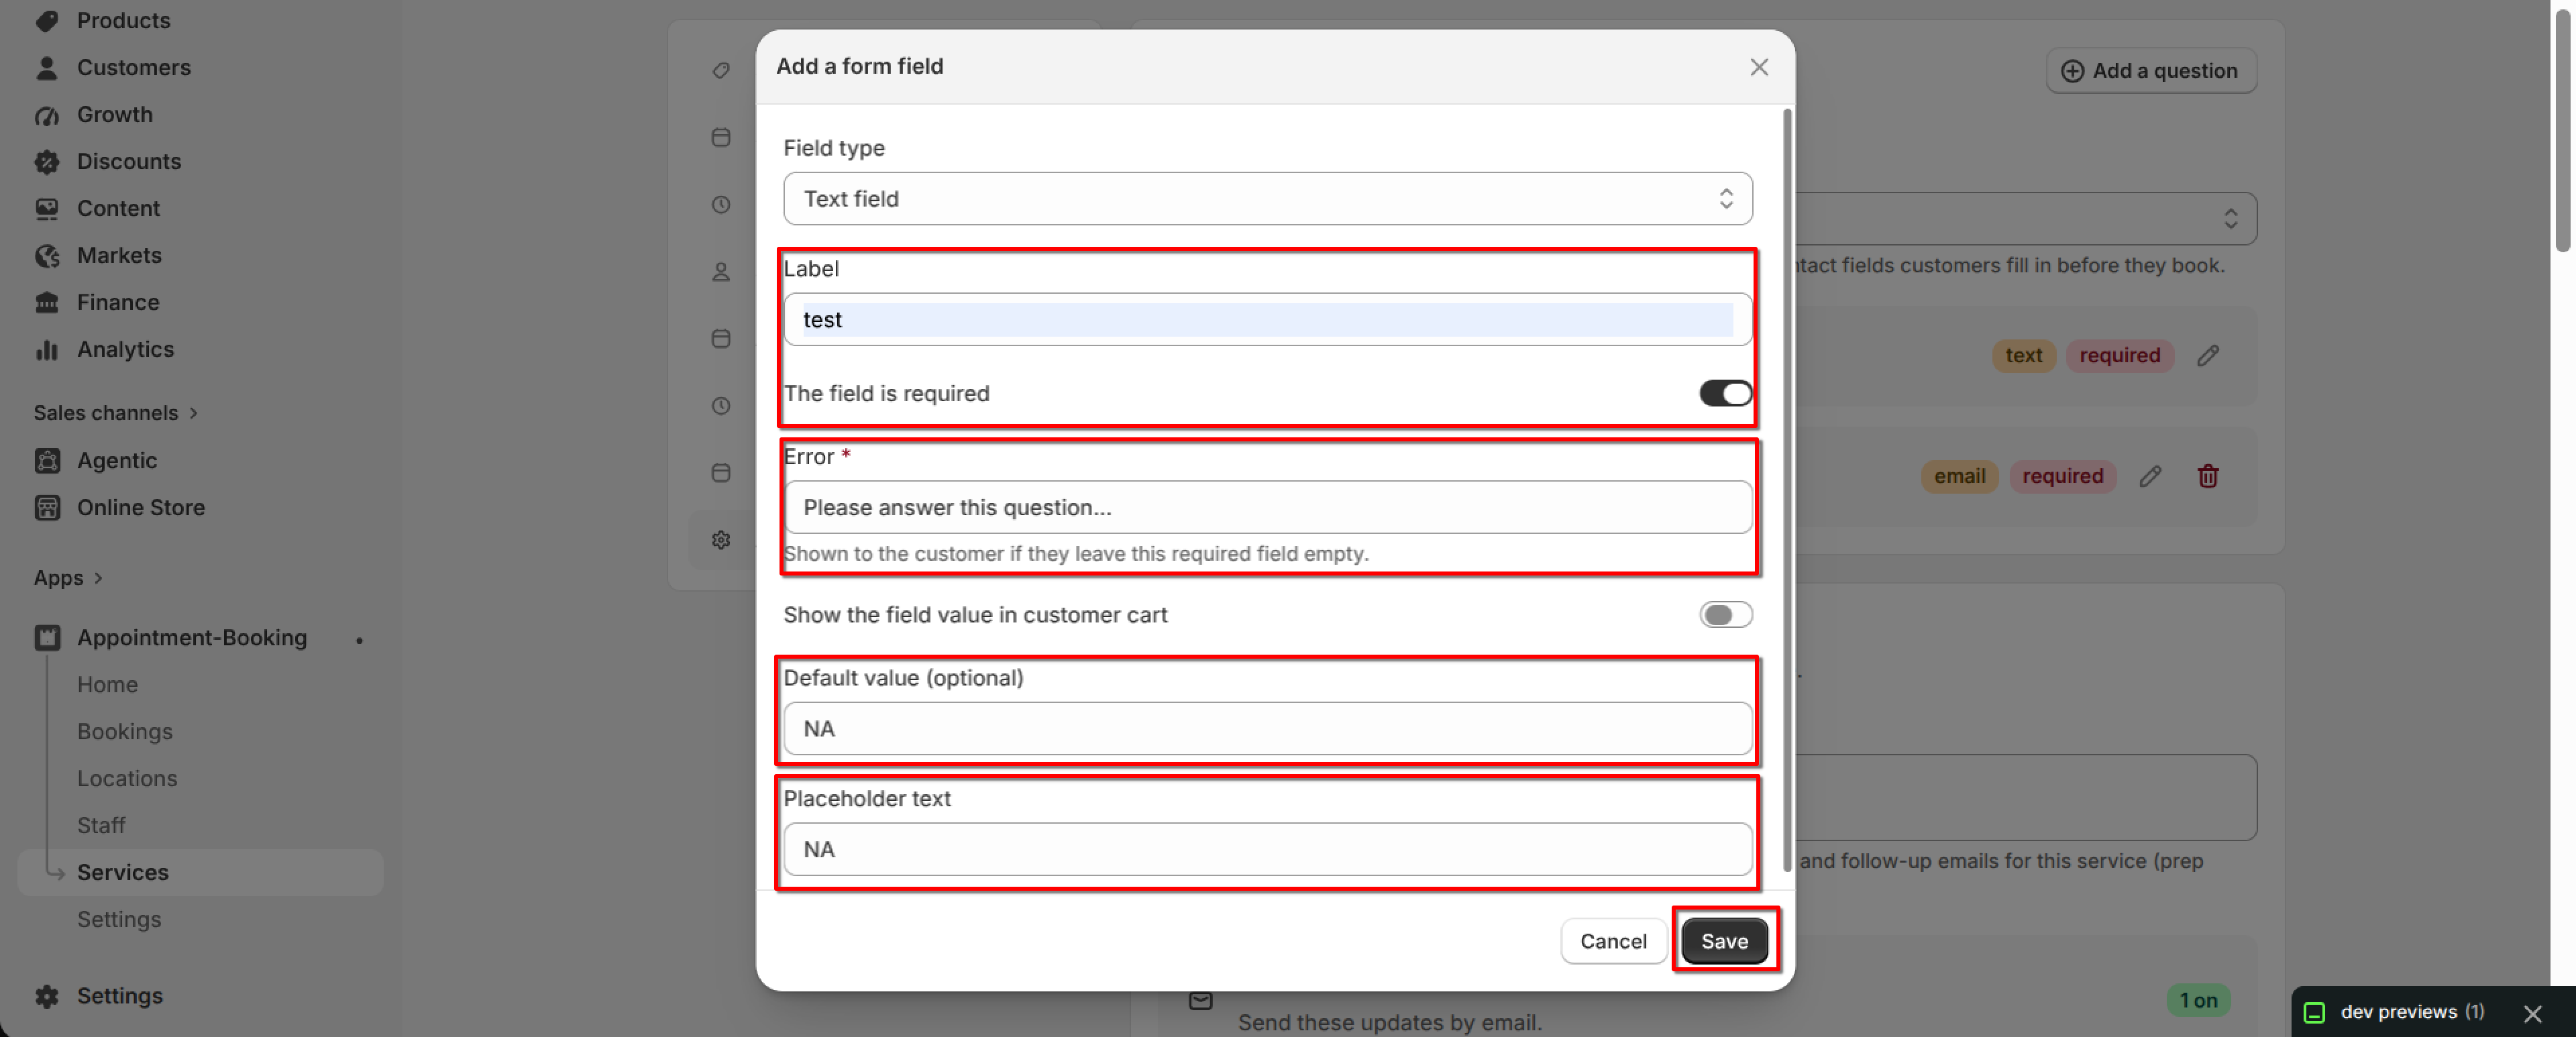Open the Staff submenu item
Screen dimensions: 2576x1037
pos(101,825)
